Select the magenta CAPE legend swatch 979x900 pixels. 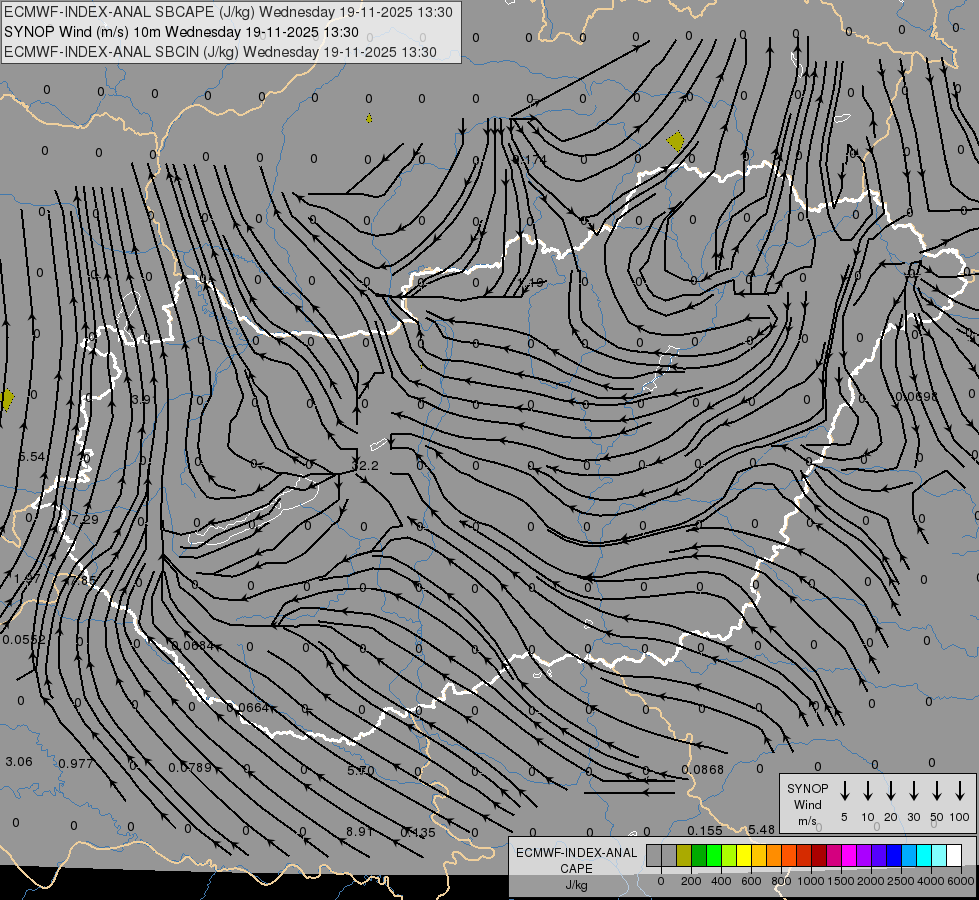(x=849, y=856)
